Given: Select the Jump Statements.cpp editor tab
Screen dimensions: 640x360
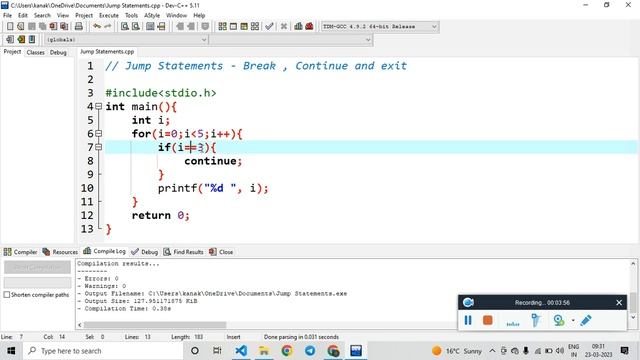Looking at the screenshot, I should (107, 52).
